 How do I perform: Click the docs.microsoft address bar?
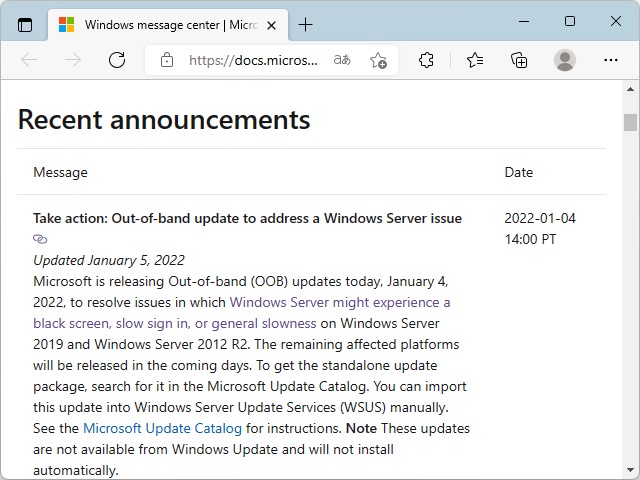point(253,60)
